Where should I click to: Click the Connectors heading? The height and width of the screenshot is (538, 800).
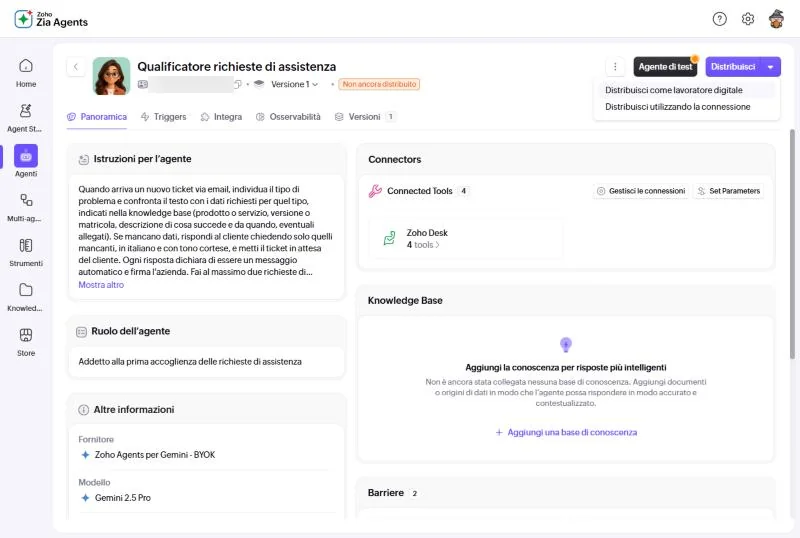coord(394,159)
